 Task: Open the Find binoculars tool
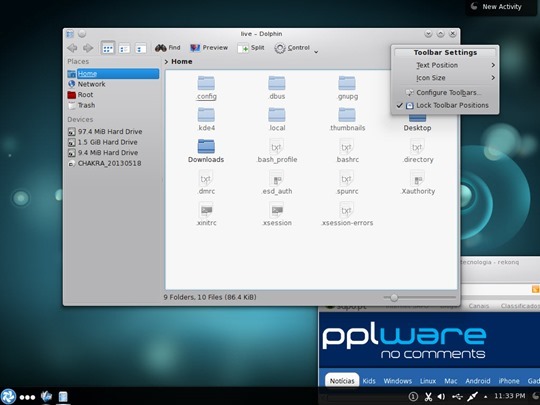click(167, 48)
